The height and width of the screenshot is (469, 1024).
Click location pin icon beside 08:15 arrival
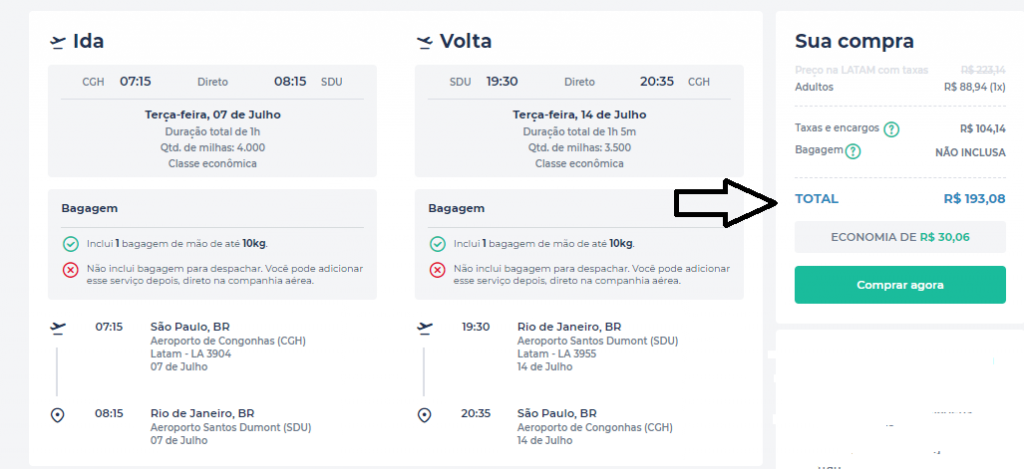tap(57, 415)
